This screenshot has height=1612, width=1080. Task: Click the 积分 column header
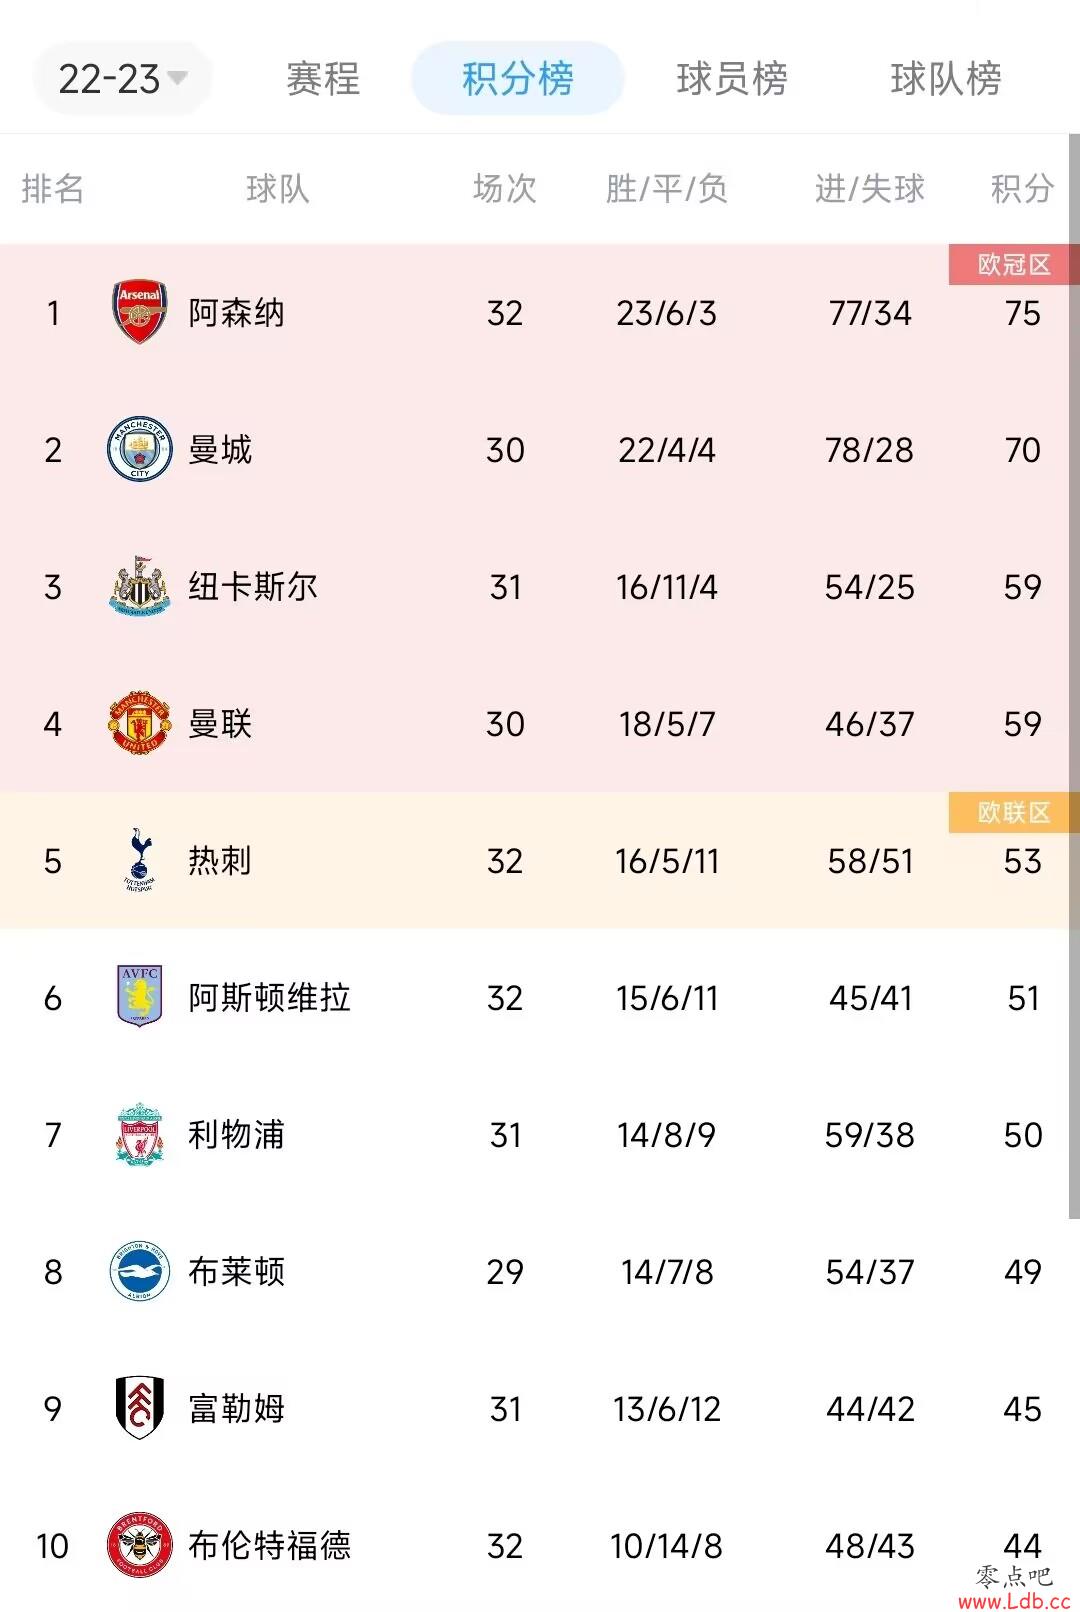pyautogui.click(x=1022, y=188)
